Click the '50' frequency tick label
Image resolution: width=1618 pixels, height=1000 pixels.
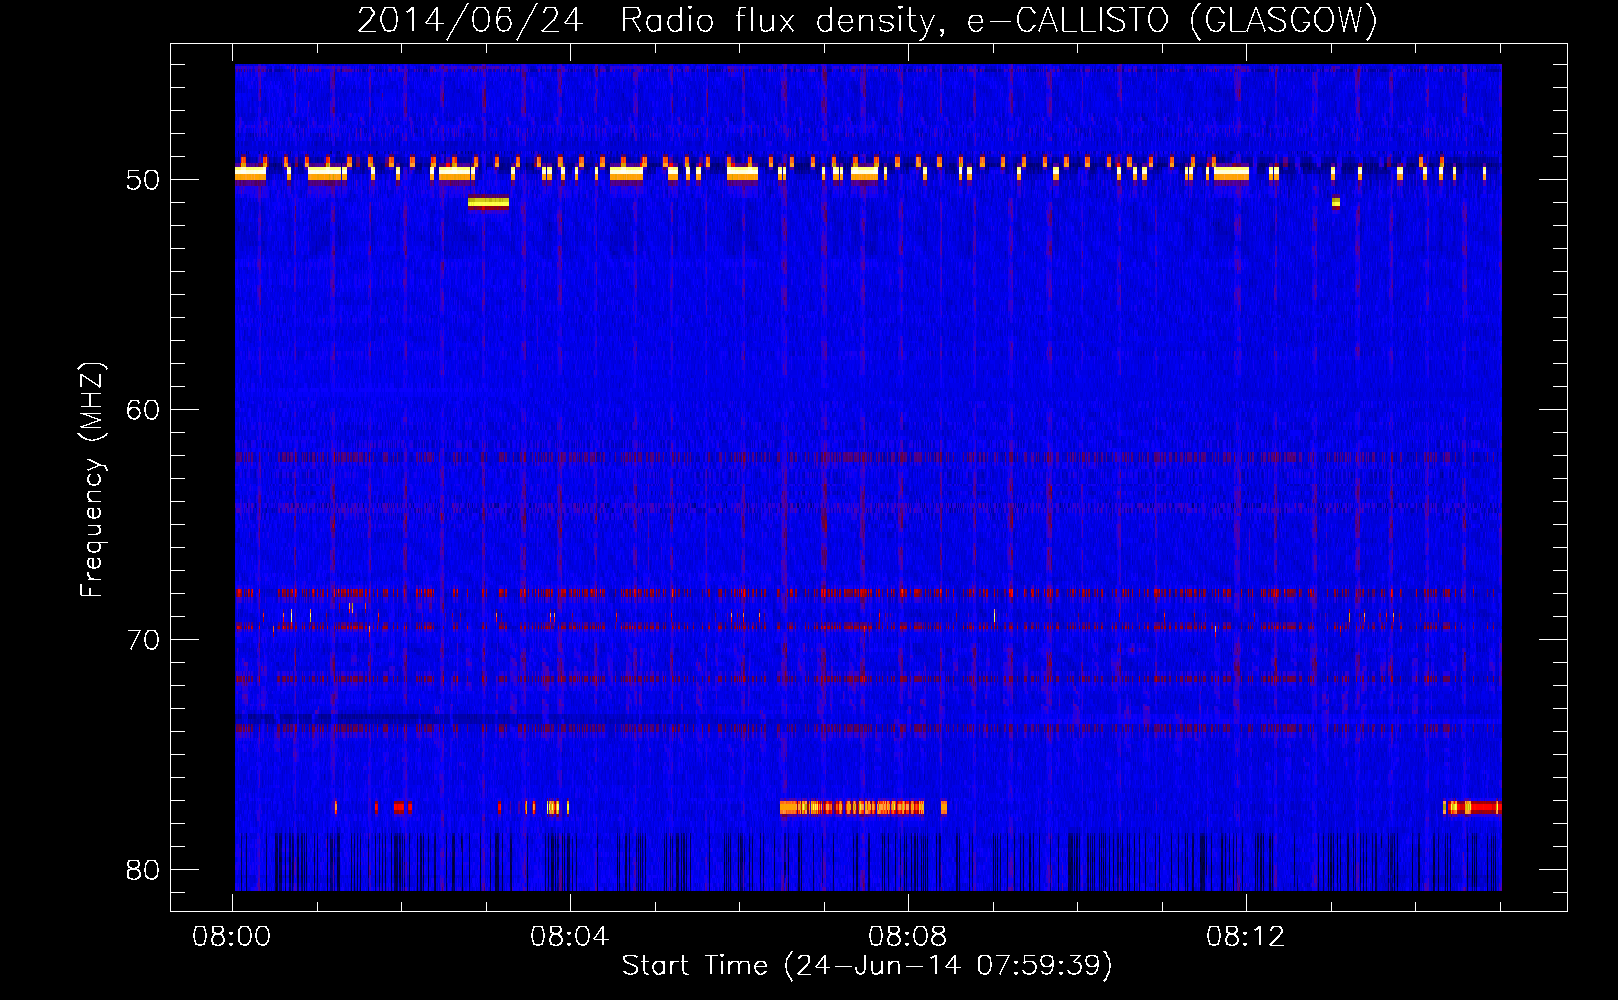143,180
